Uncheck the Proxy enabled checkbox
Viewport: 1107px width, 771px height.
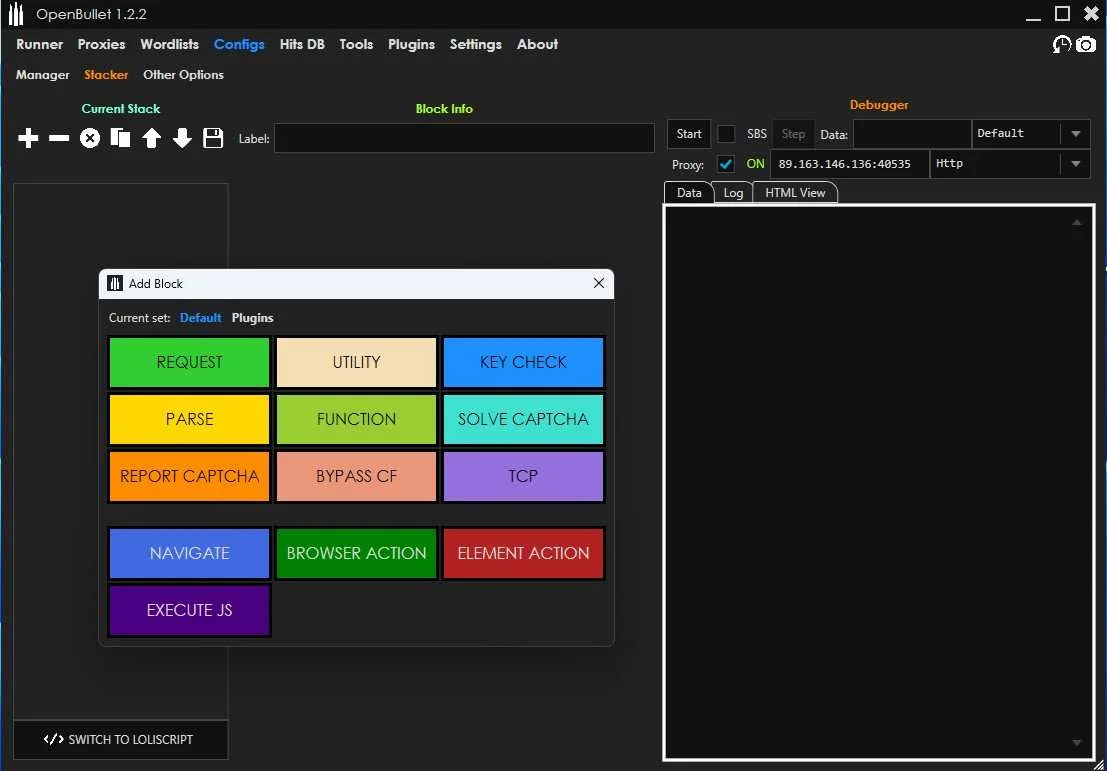coord(726,164)
